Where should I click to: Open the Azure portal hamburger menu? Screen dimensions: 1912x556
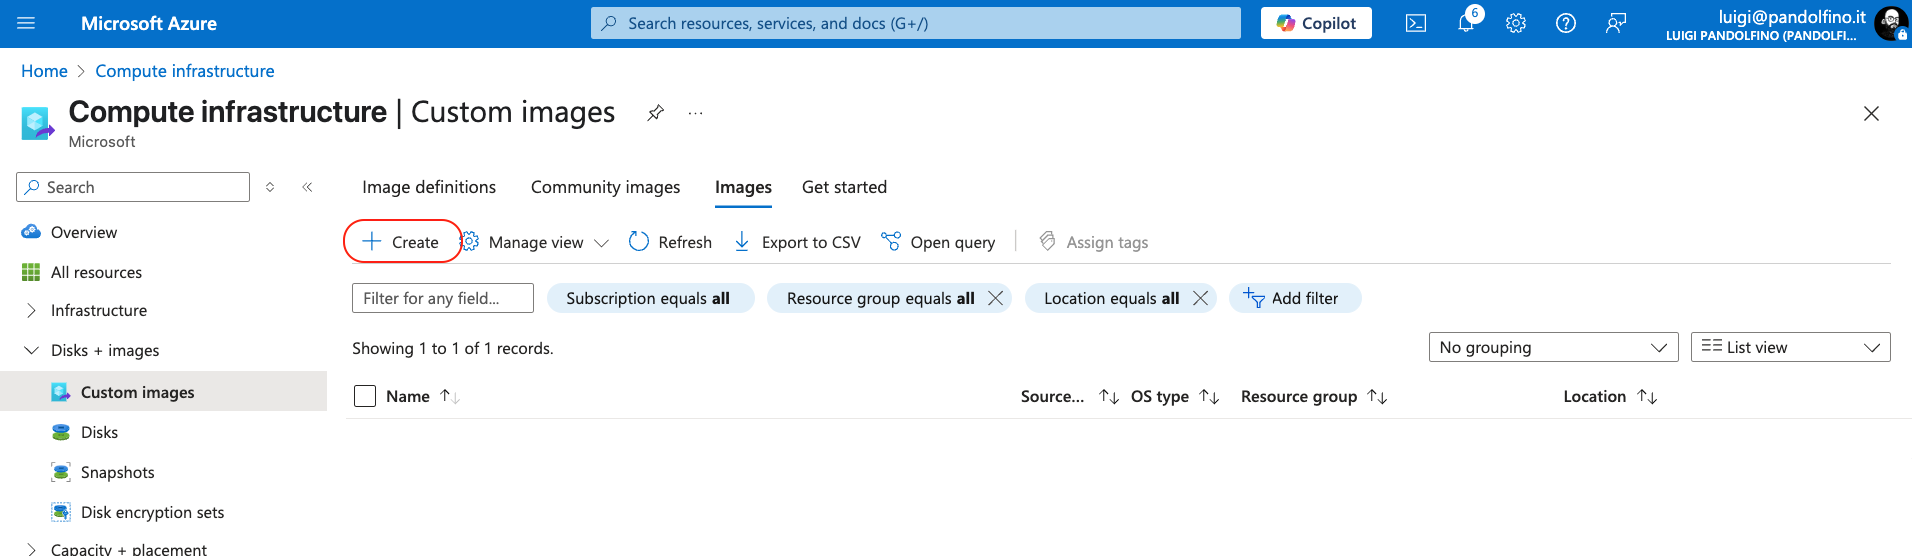[26, 23]
